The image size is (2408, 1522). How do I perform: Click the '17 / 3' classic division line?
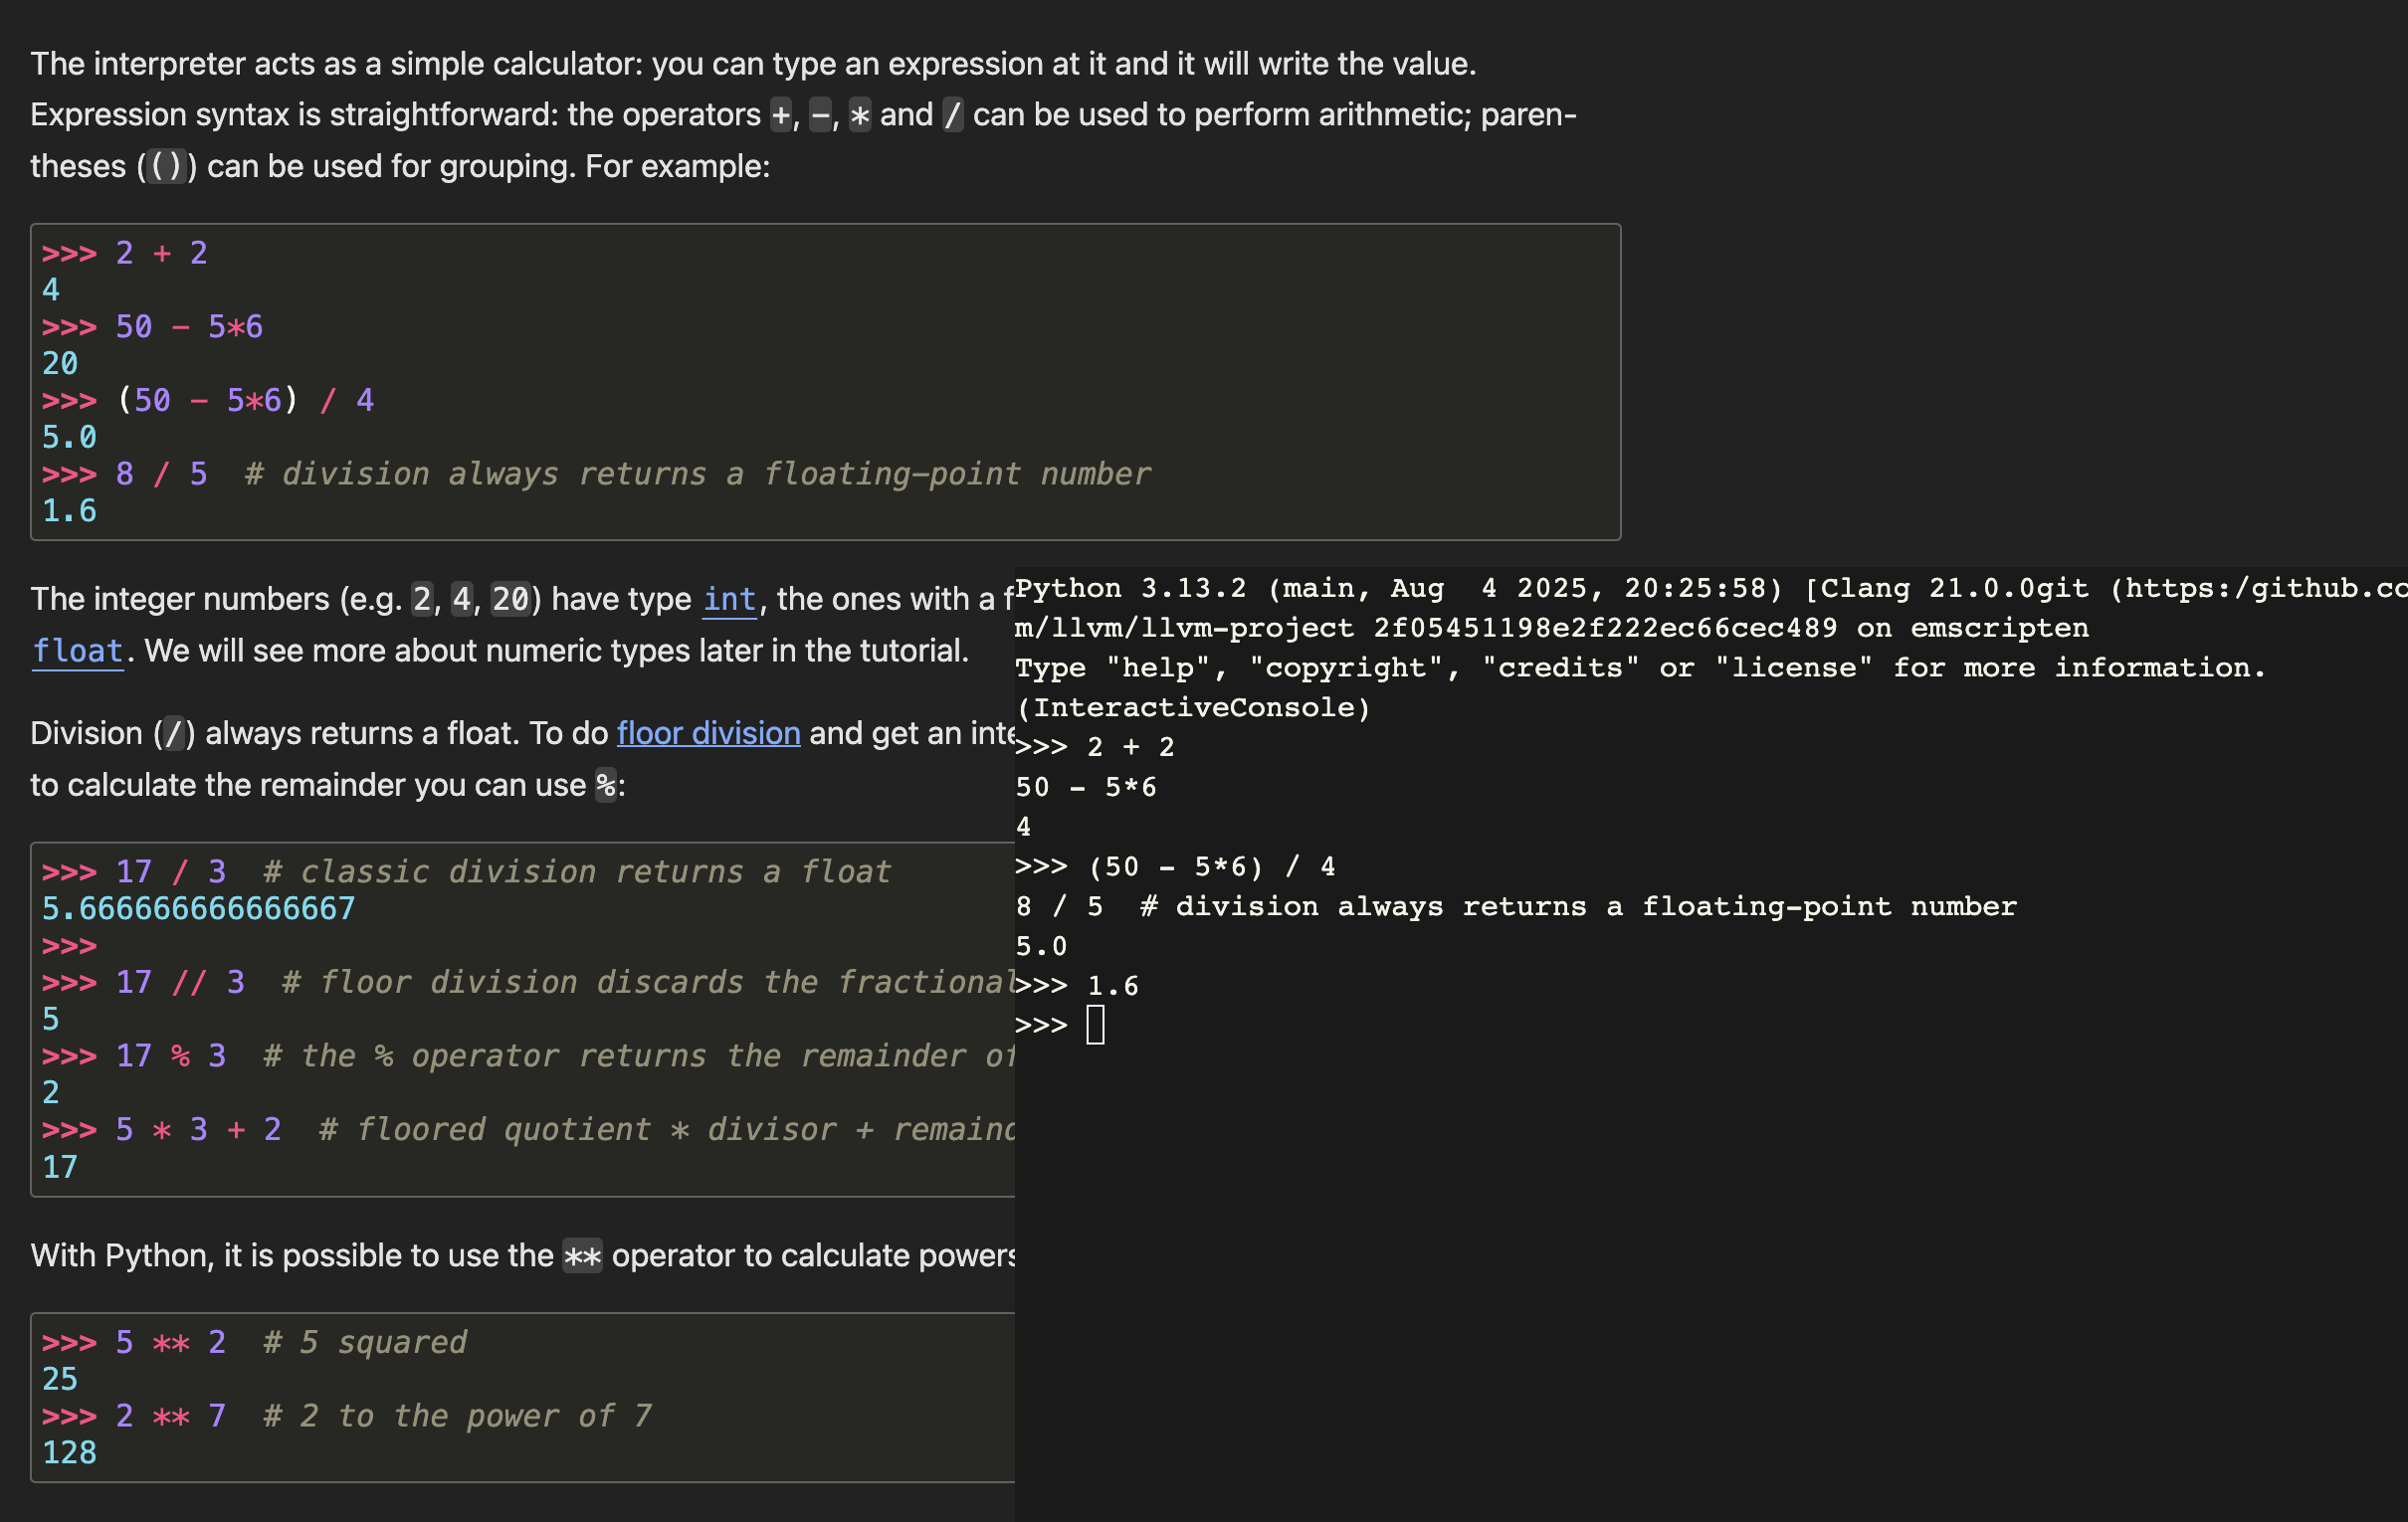click(170, 872)
